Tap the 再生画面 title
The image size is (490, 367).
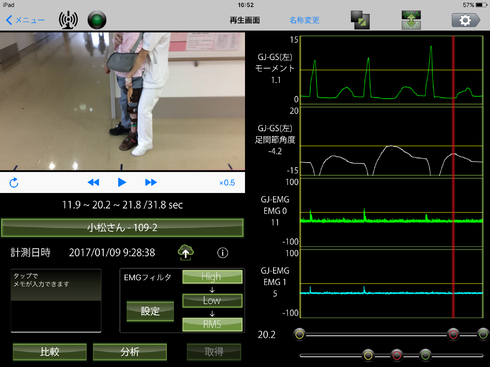click(245, 20)
